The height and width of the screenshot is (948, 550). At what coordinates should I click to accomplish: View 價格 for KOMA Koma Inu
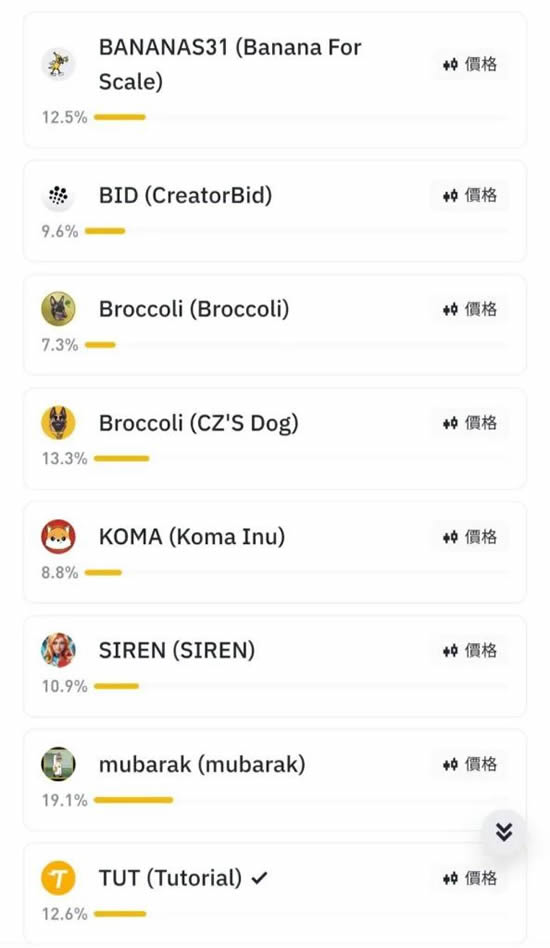(x=470, y=536)
